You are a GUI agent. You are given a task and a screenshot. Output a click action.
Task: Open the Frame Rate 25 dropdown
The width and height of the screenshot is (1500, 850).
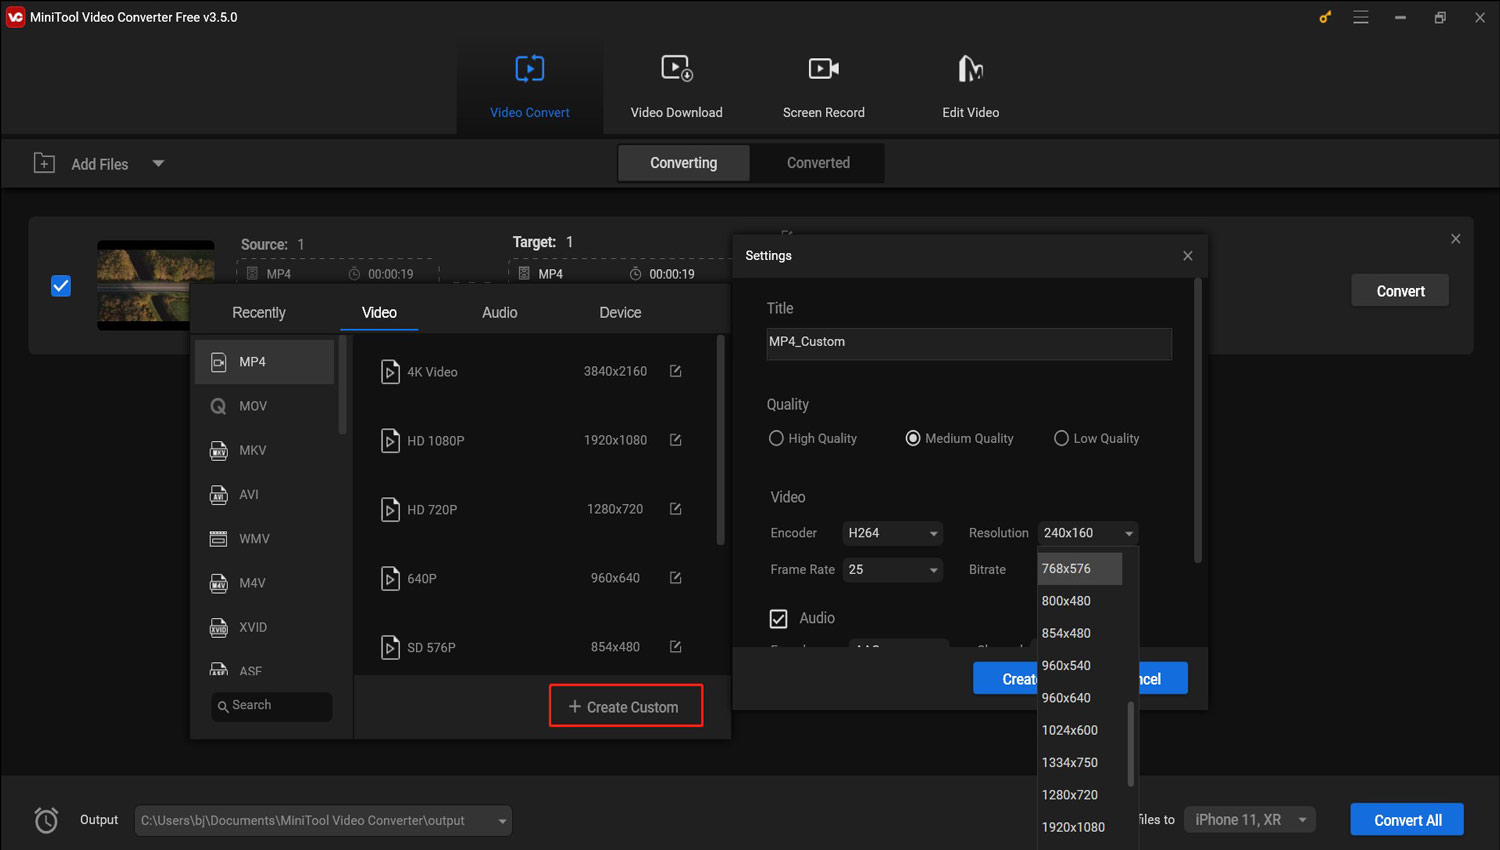(x=892, y=570)
